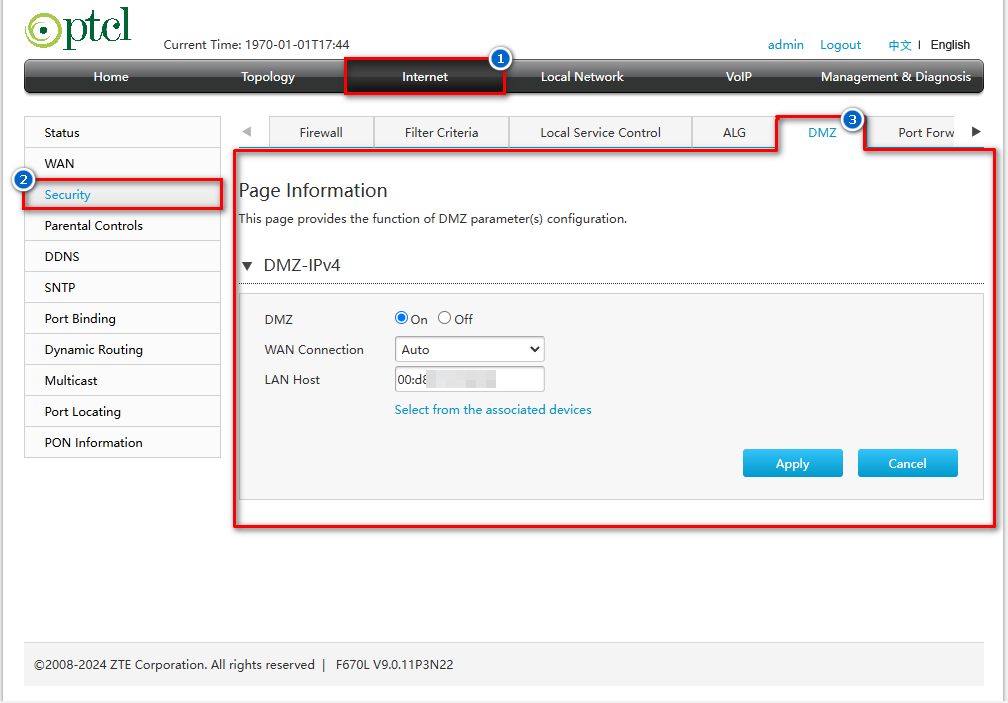Screen dimensions: 1008x703
Task: Switch language to Chinese
Action: click(x=899, y=45)
